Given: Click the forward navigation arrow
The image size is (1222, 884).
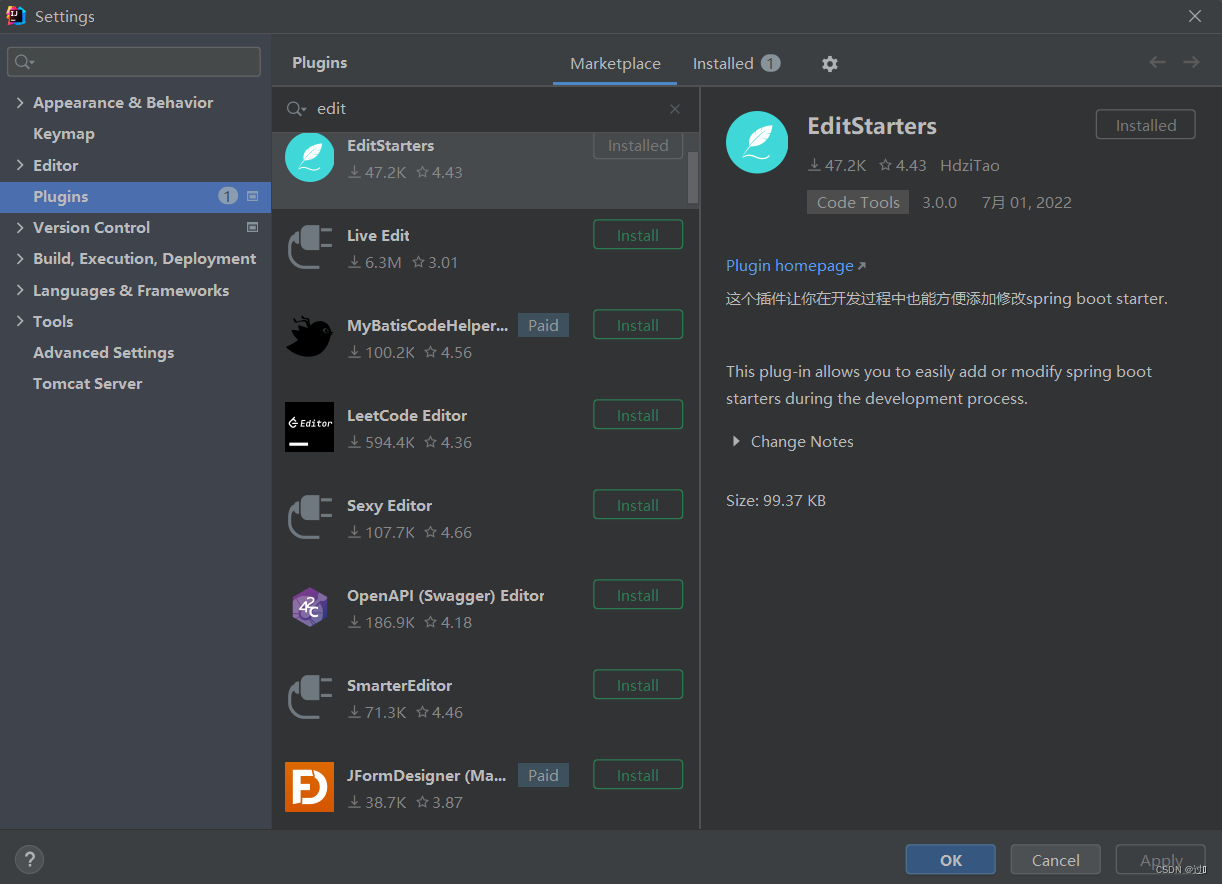Looking at the screenshot, I should tap(1191, 62).
